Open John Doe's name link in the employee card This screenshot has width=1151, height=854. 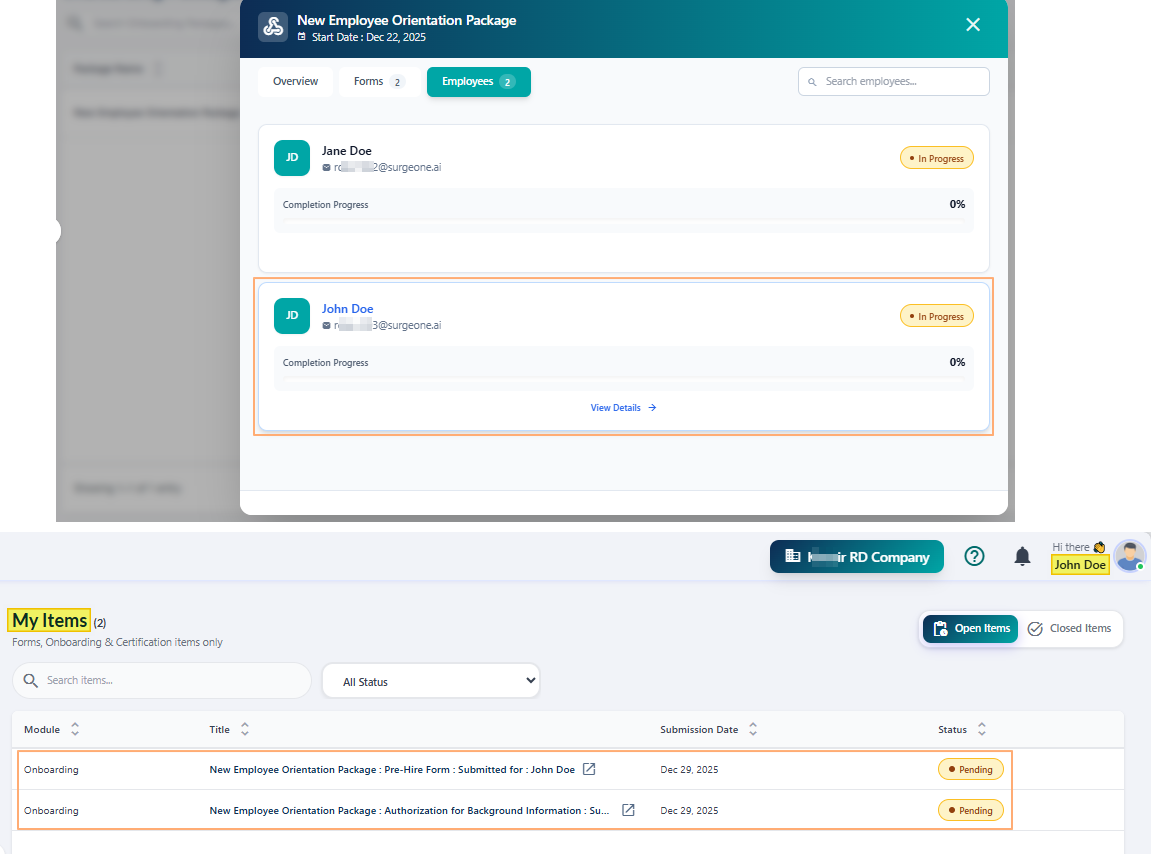(347, 308)
